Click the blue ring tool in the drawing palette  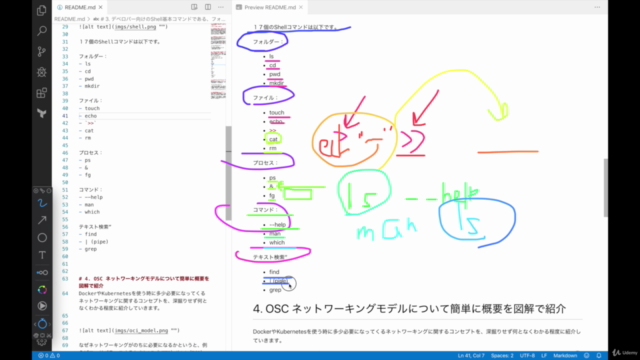tap(42, 324)
